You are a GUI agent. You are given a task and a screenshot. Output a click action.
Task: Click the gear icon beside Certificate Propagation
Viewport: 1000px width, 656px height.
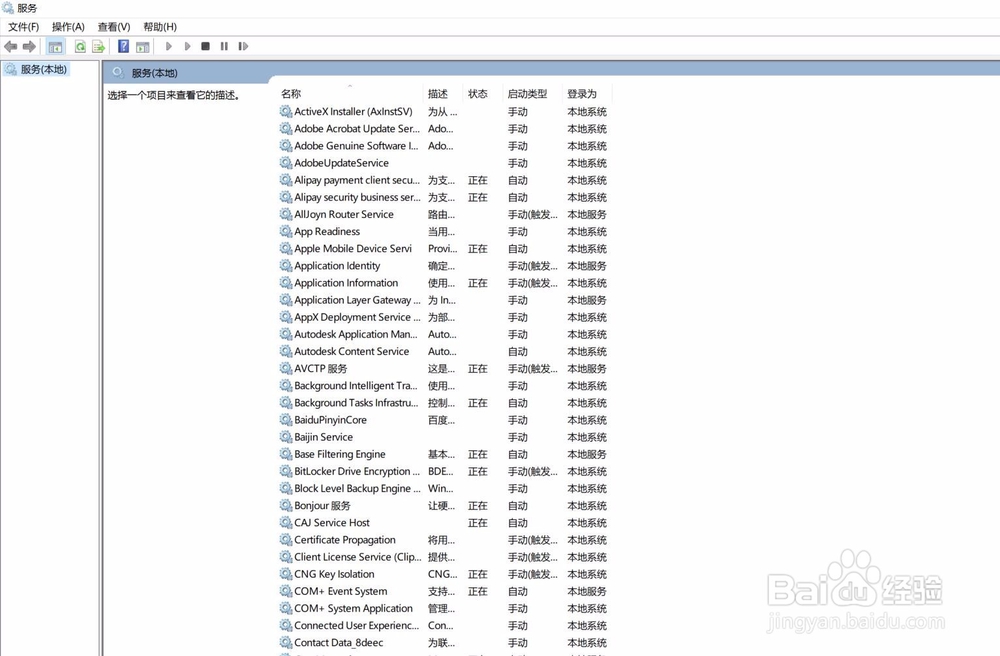pyautogui.click(x=286, y=540)
